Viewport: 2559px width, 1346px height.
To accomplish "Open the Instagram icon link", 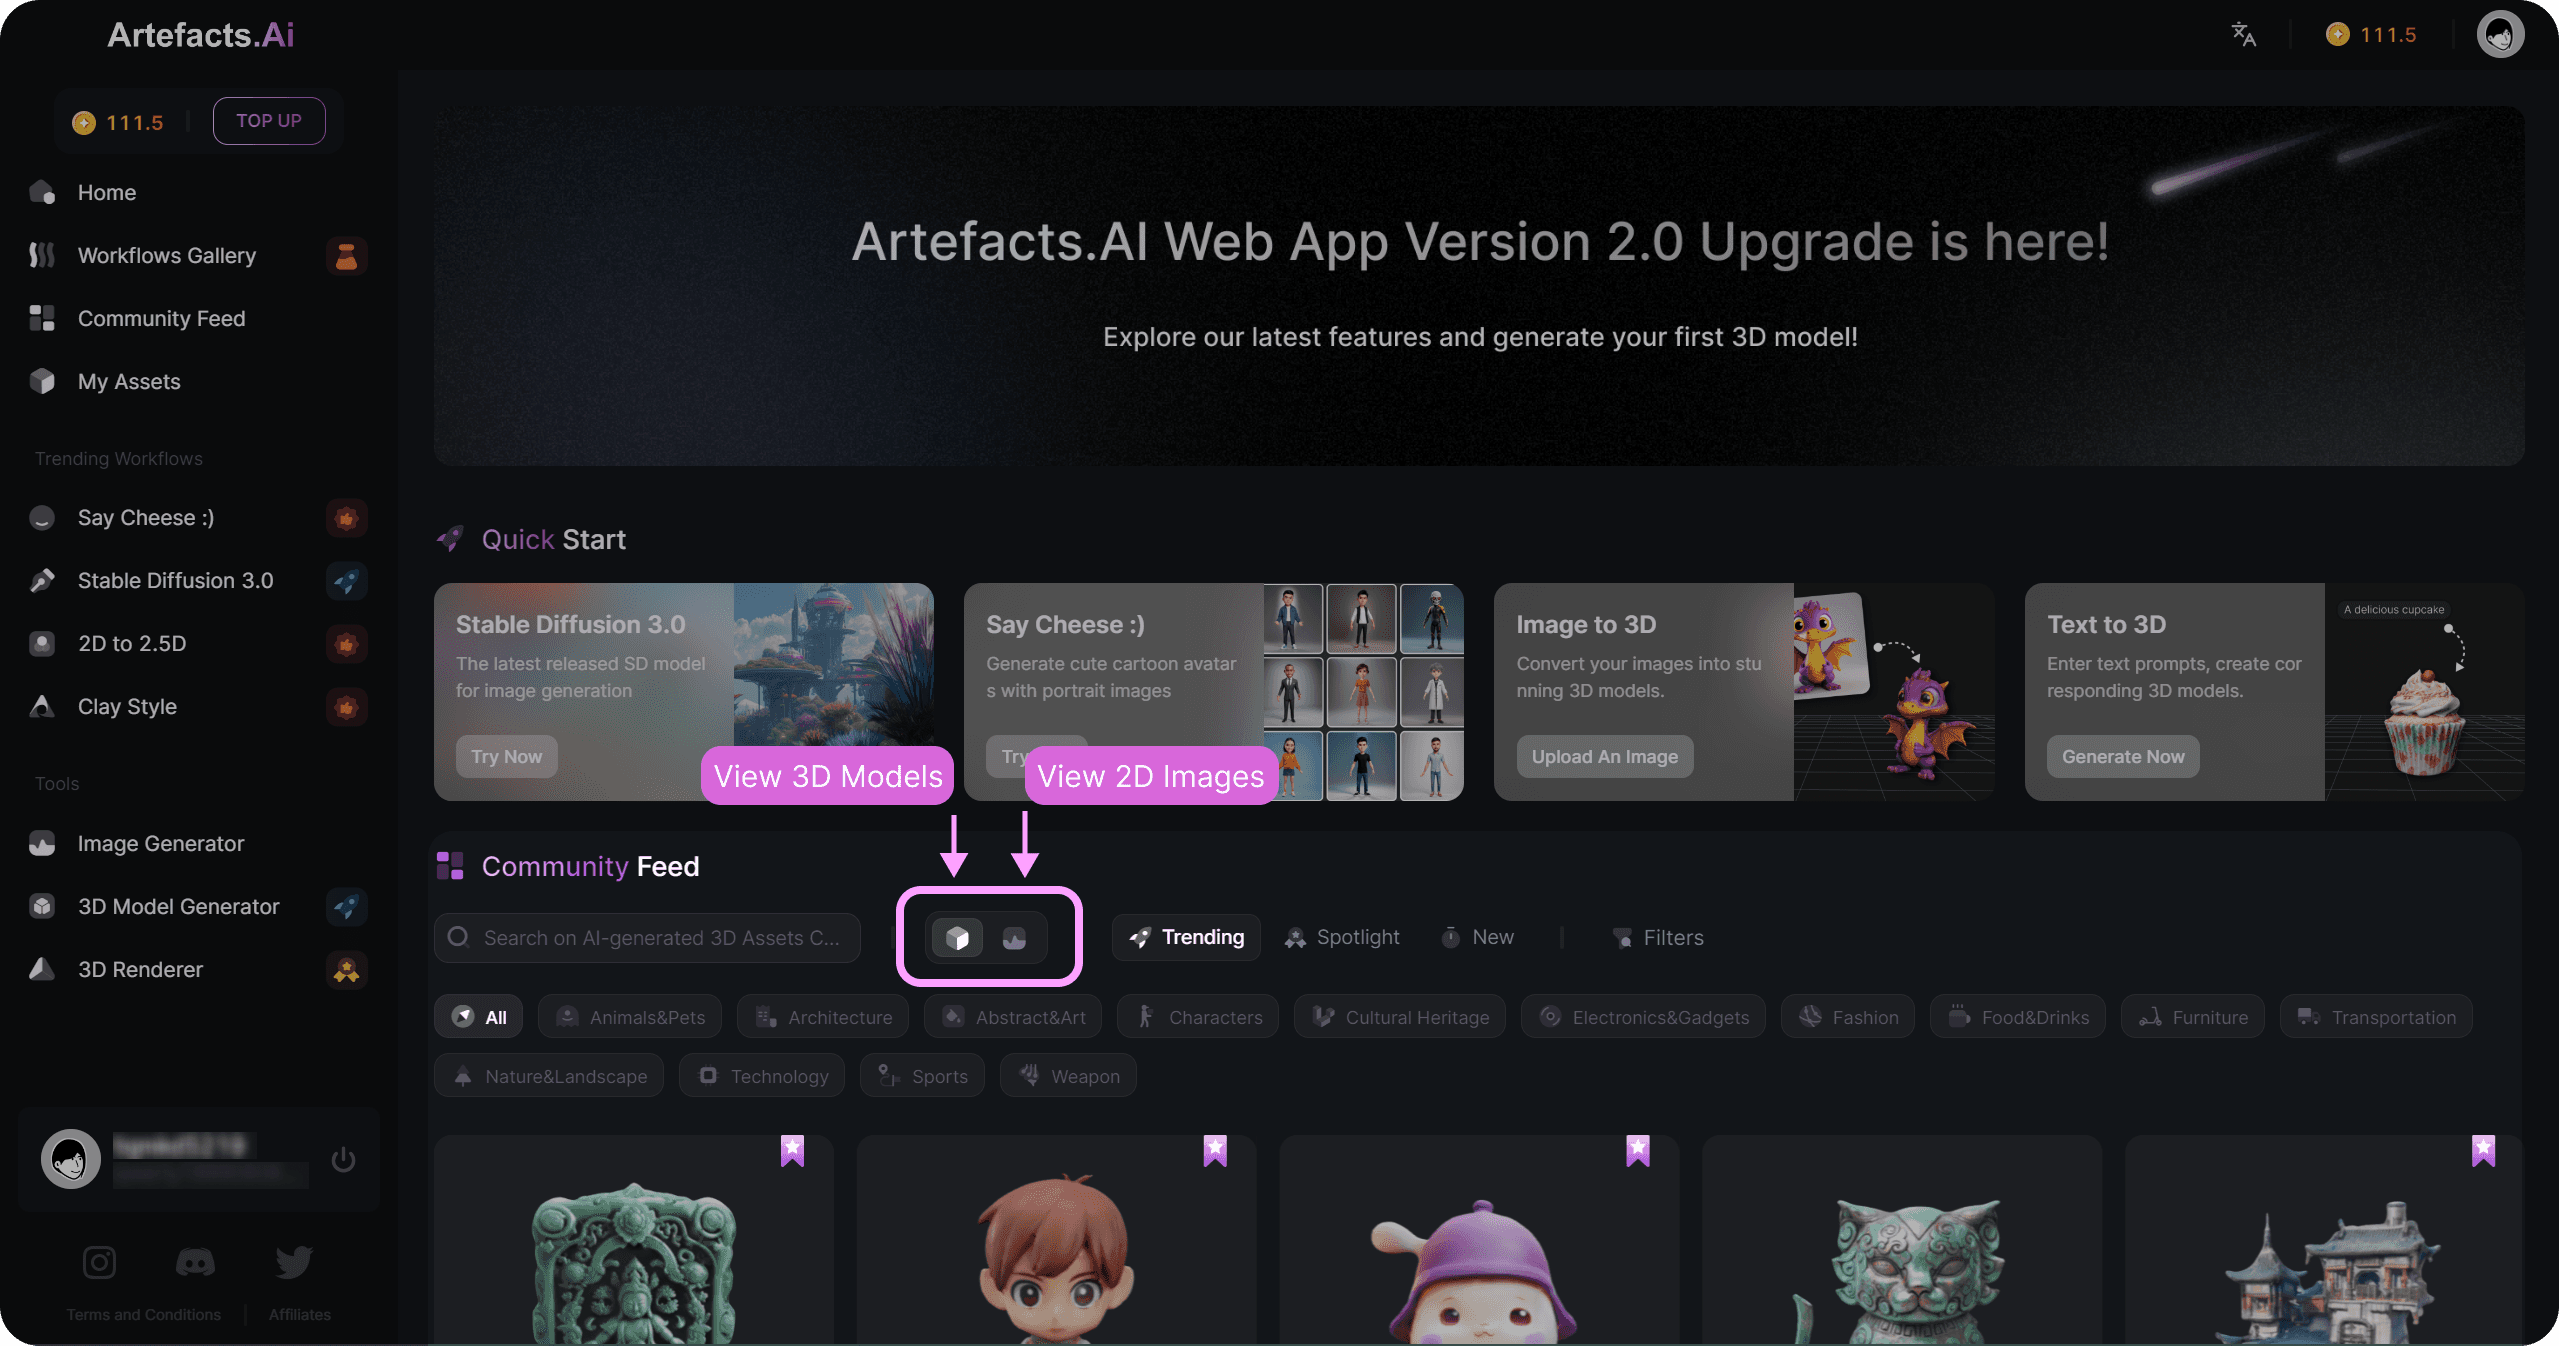I will pos(99,1262).
